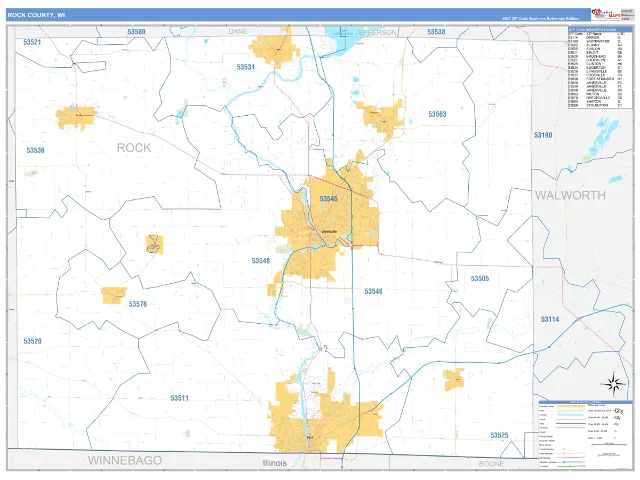Select the ZIP code label 53546
This screenshot has height=480, width=640.
pyautogui.click(x=373, y=291)
